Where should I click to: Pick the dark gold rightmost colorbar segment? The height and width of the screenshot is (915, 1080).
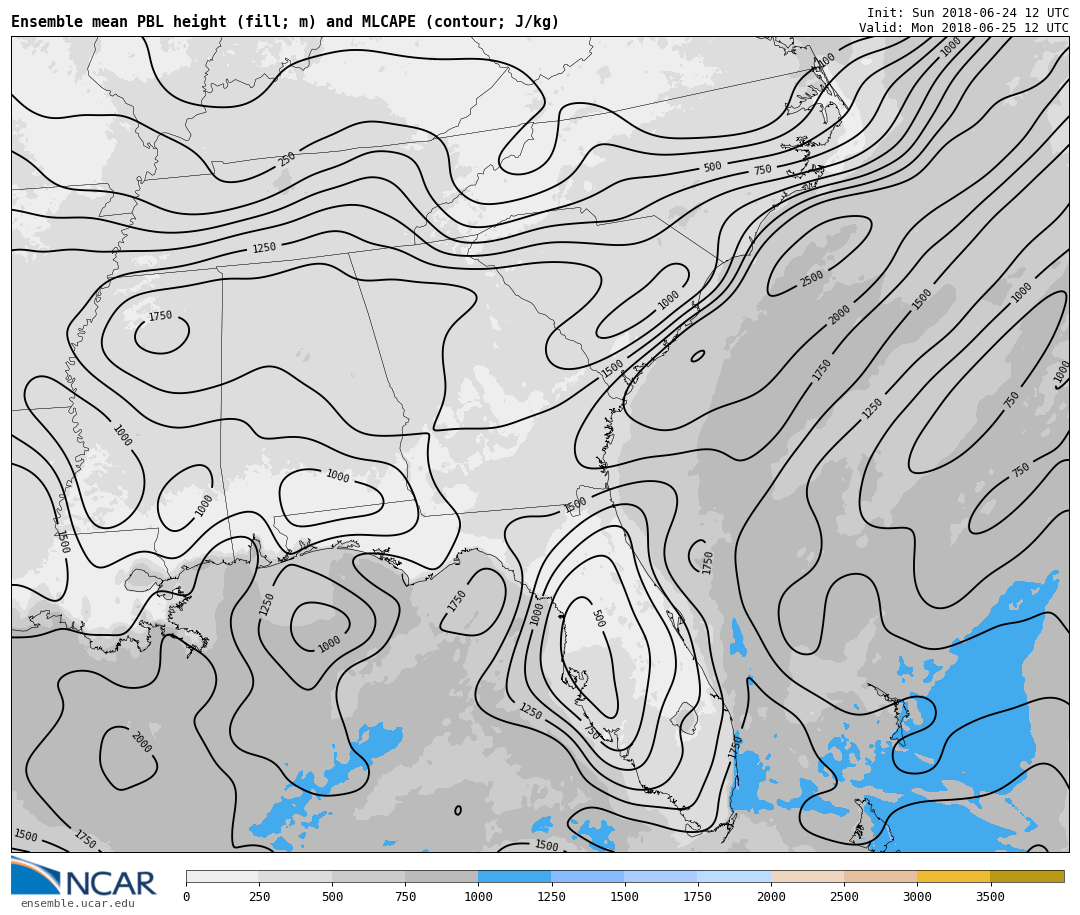1027,876
